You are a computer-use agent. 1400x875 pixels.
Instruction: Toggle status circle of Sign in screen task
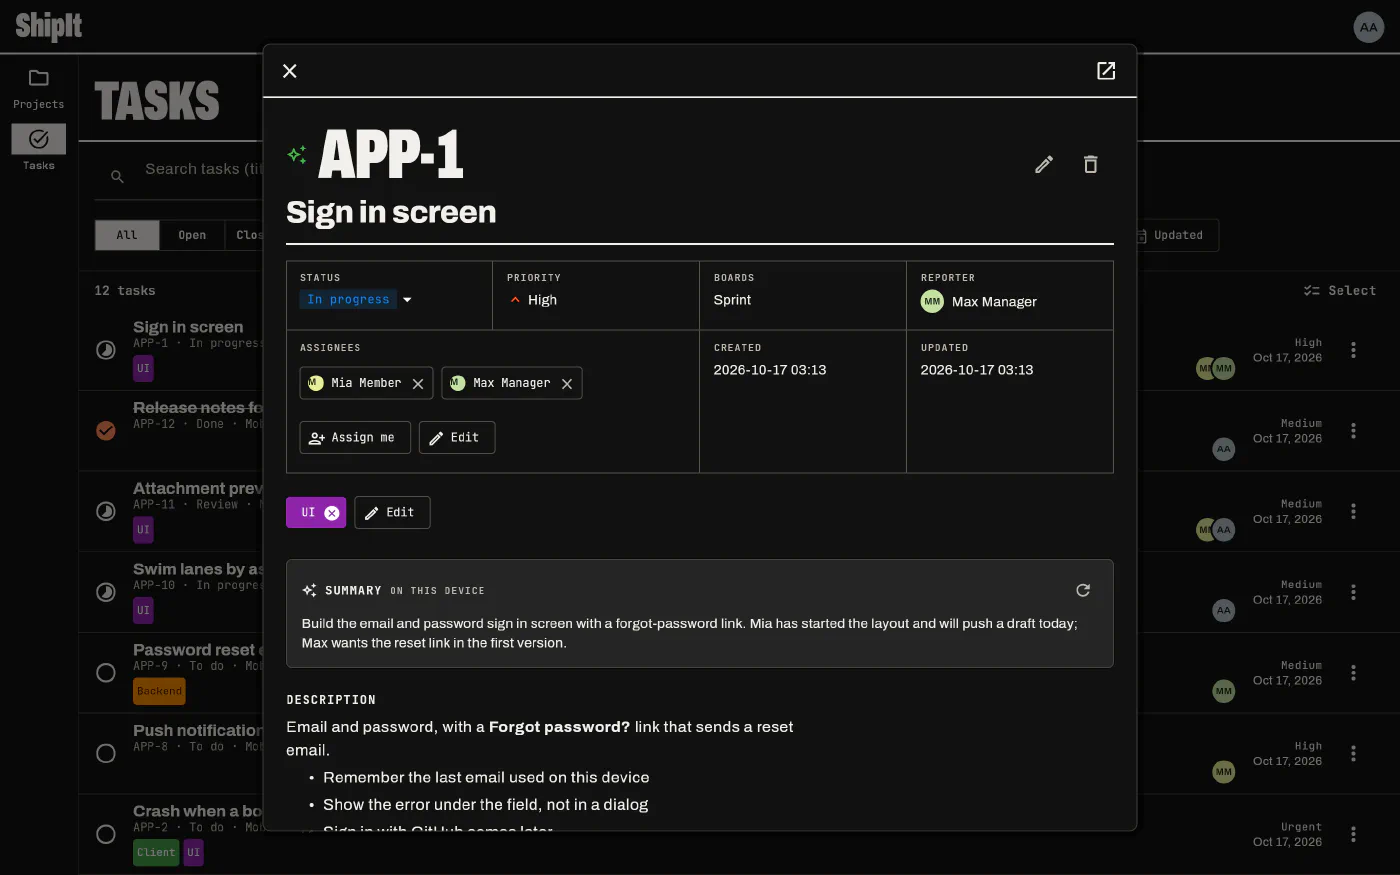point(106,350)
